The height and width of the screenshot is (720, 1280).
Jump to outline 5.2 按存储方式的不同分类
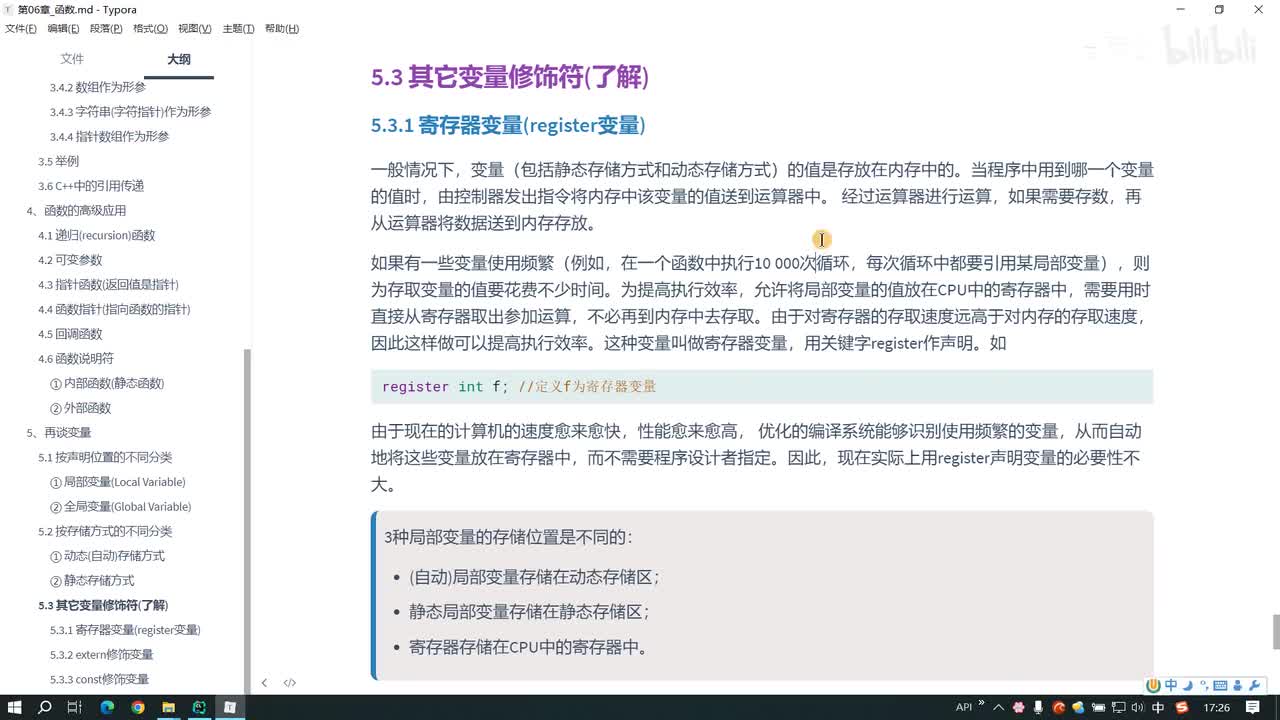pos(105,531)
